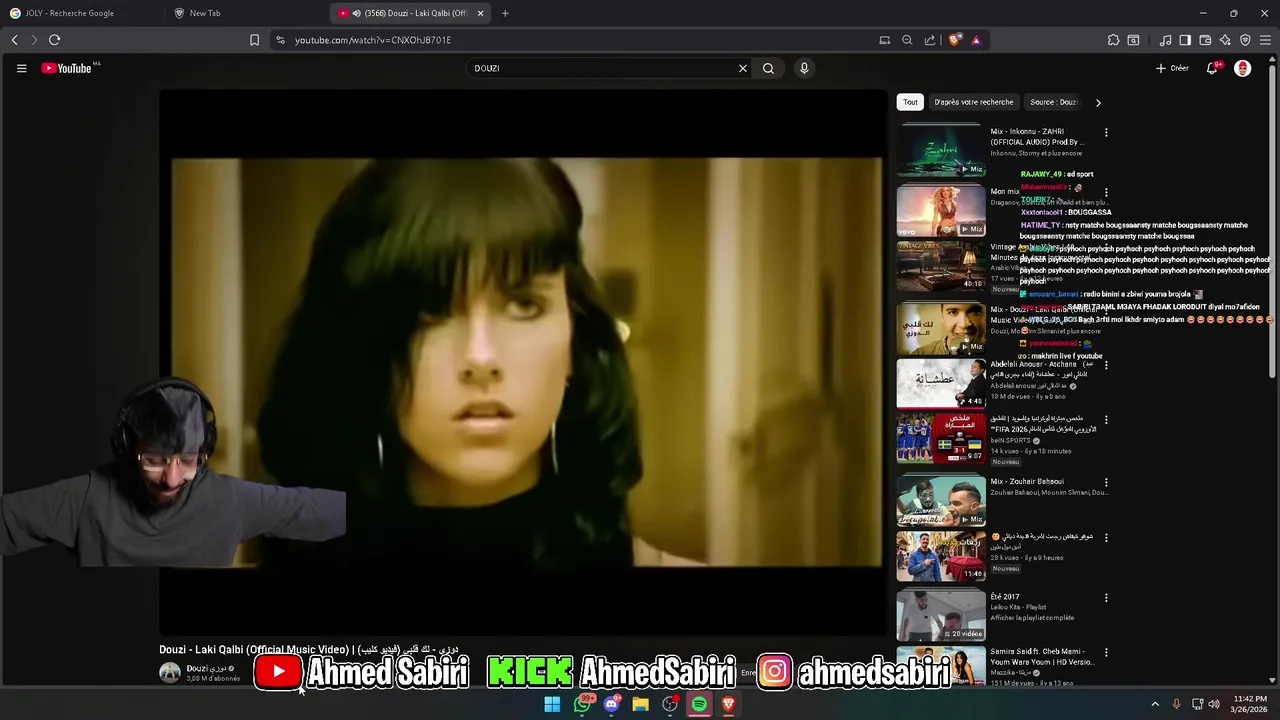Image resolution: width=1280 pixels, height=720 pixels.
Task: Show hidden system tray icons chevron
Action: coord(1155,704)
